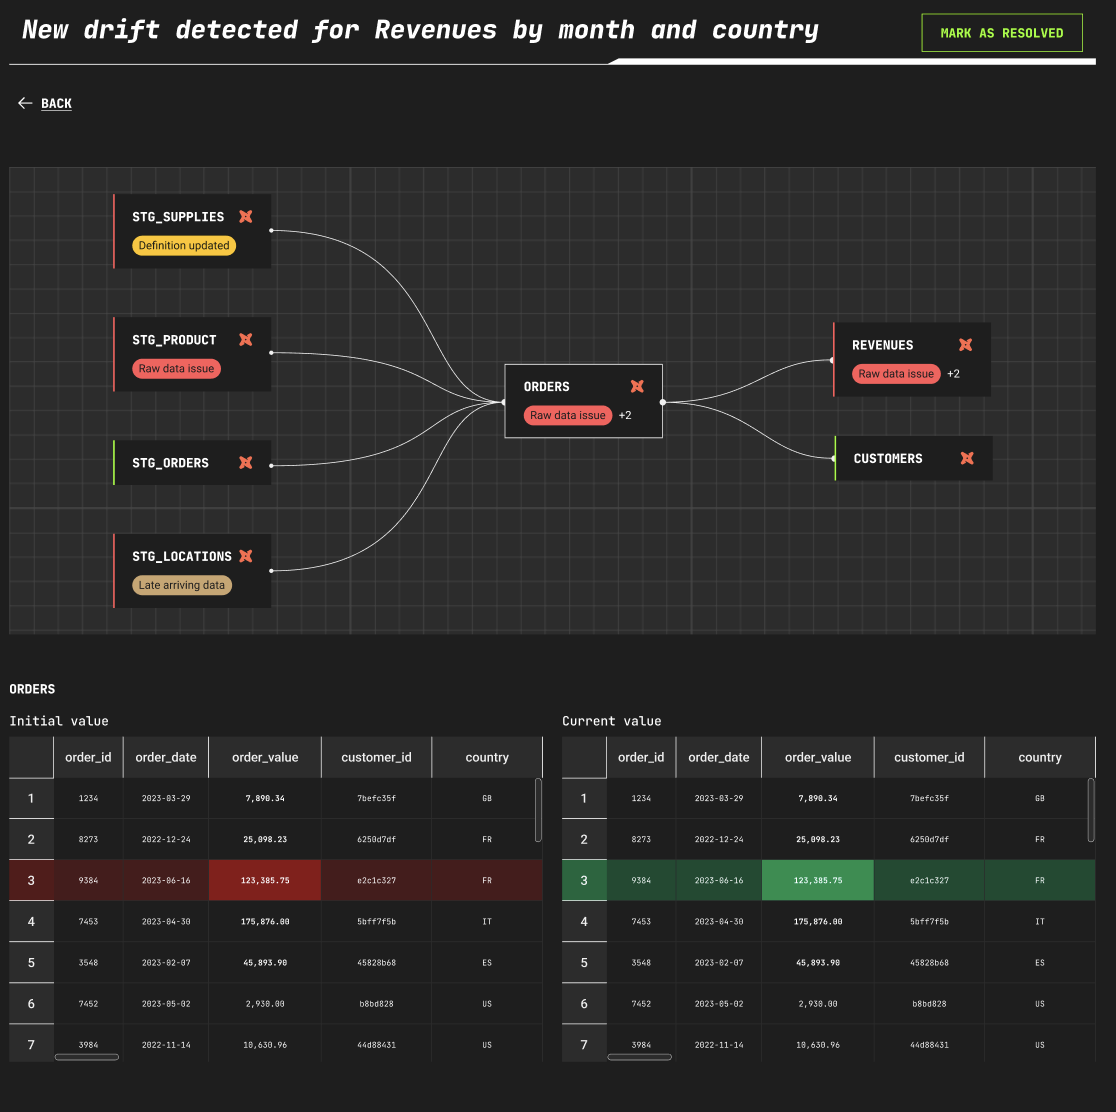Click vertical scrollbar of Current value table

(1091, 810)
